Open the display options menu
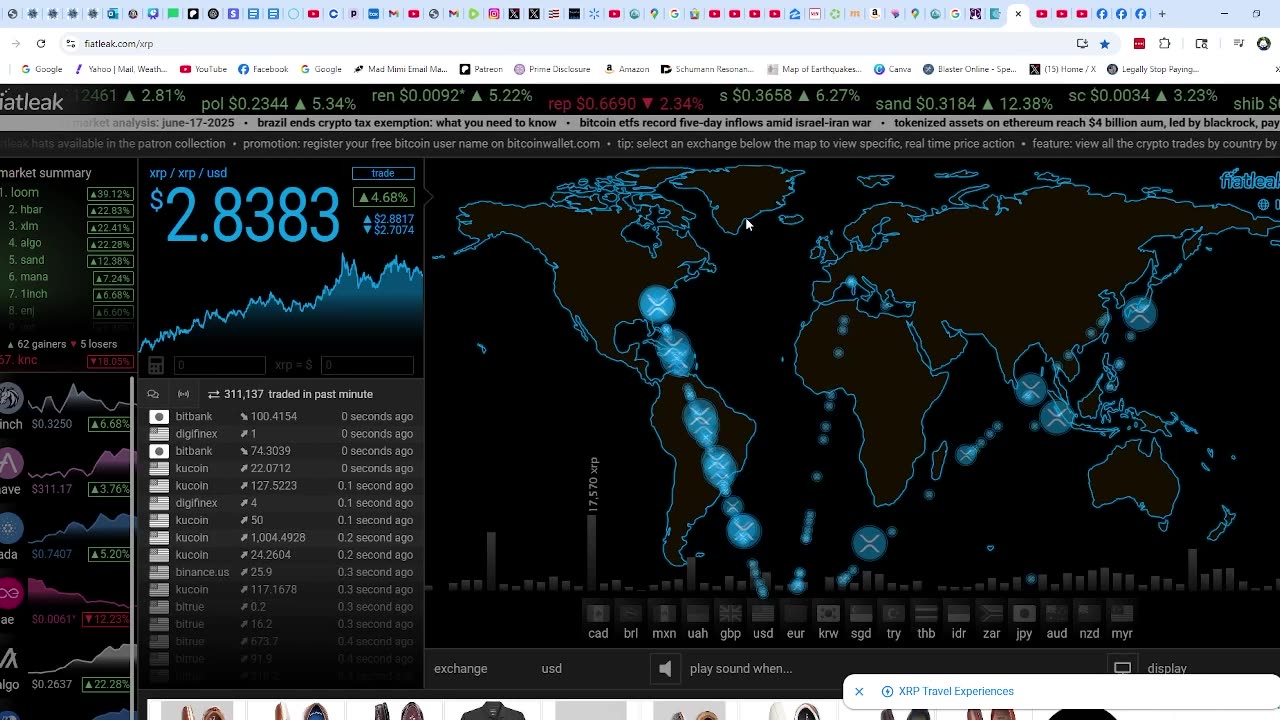Screen dimensions: 1280x720 (1167, 669)
